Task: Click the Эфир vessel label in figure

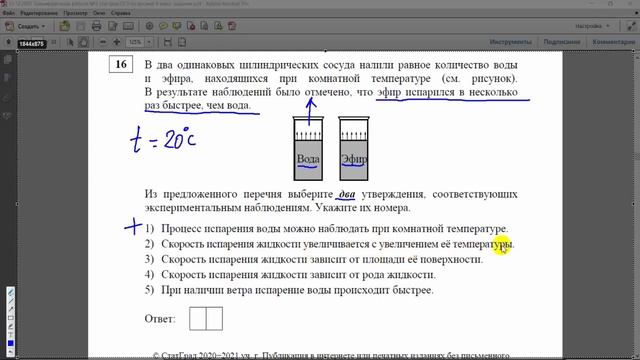Action: tap(353, 159)
